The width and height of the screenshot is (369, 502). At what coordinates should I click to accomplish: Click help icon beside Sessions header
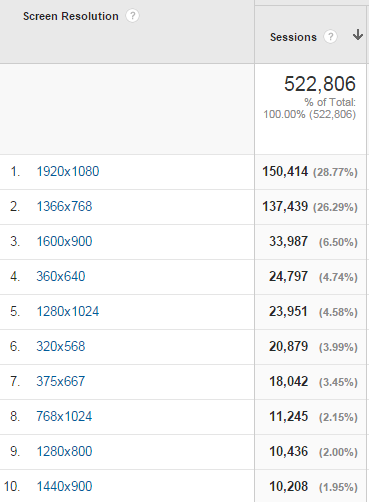(330, 37)
